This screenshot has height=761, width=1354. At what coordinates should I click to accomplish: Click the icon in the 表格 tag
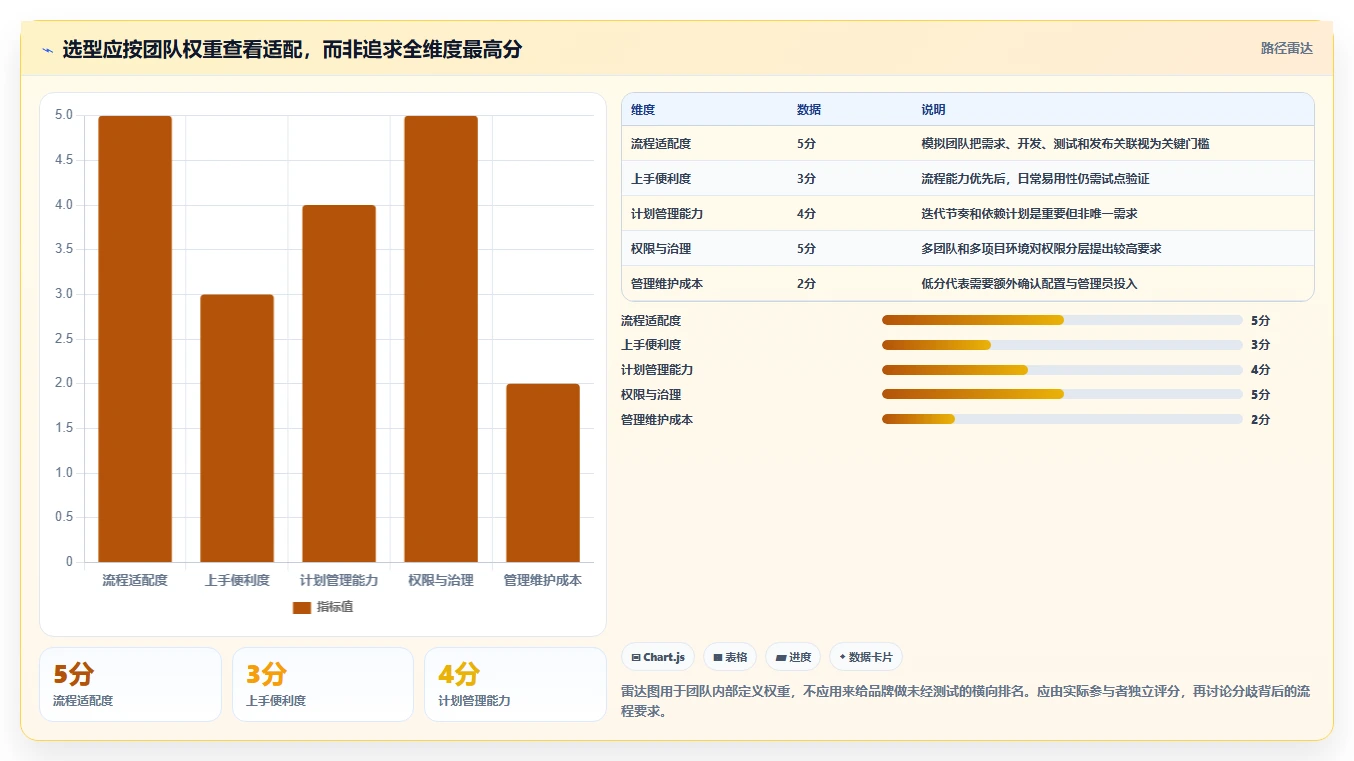coord(718,657)
